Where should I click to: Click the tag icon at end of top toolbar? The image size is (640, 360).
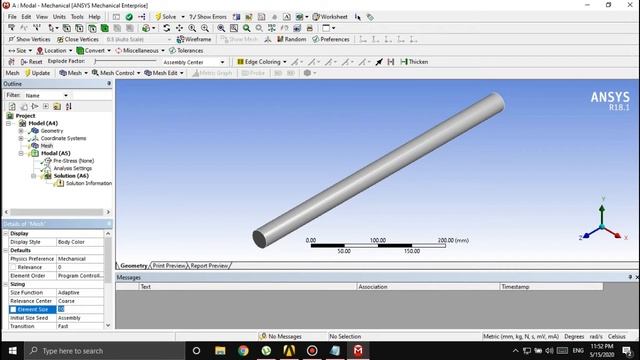[370, 17]
